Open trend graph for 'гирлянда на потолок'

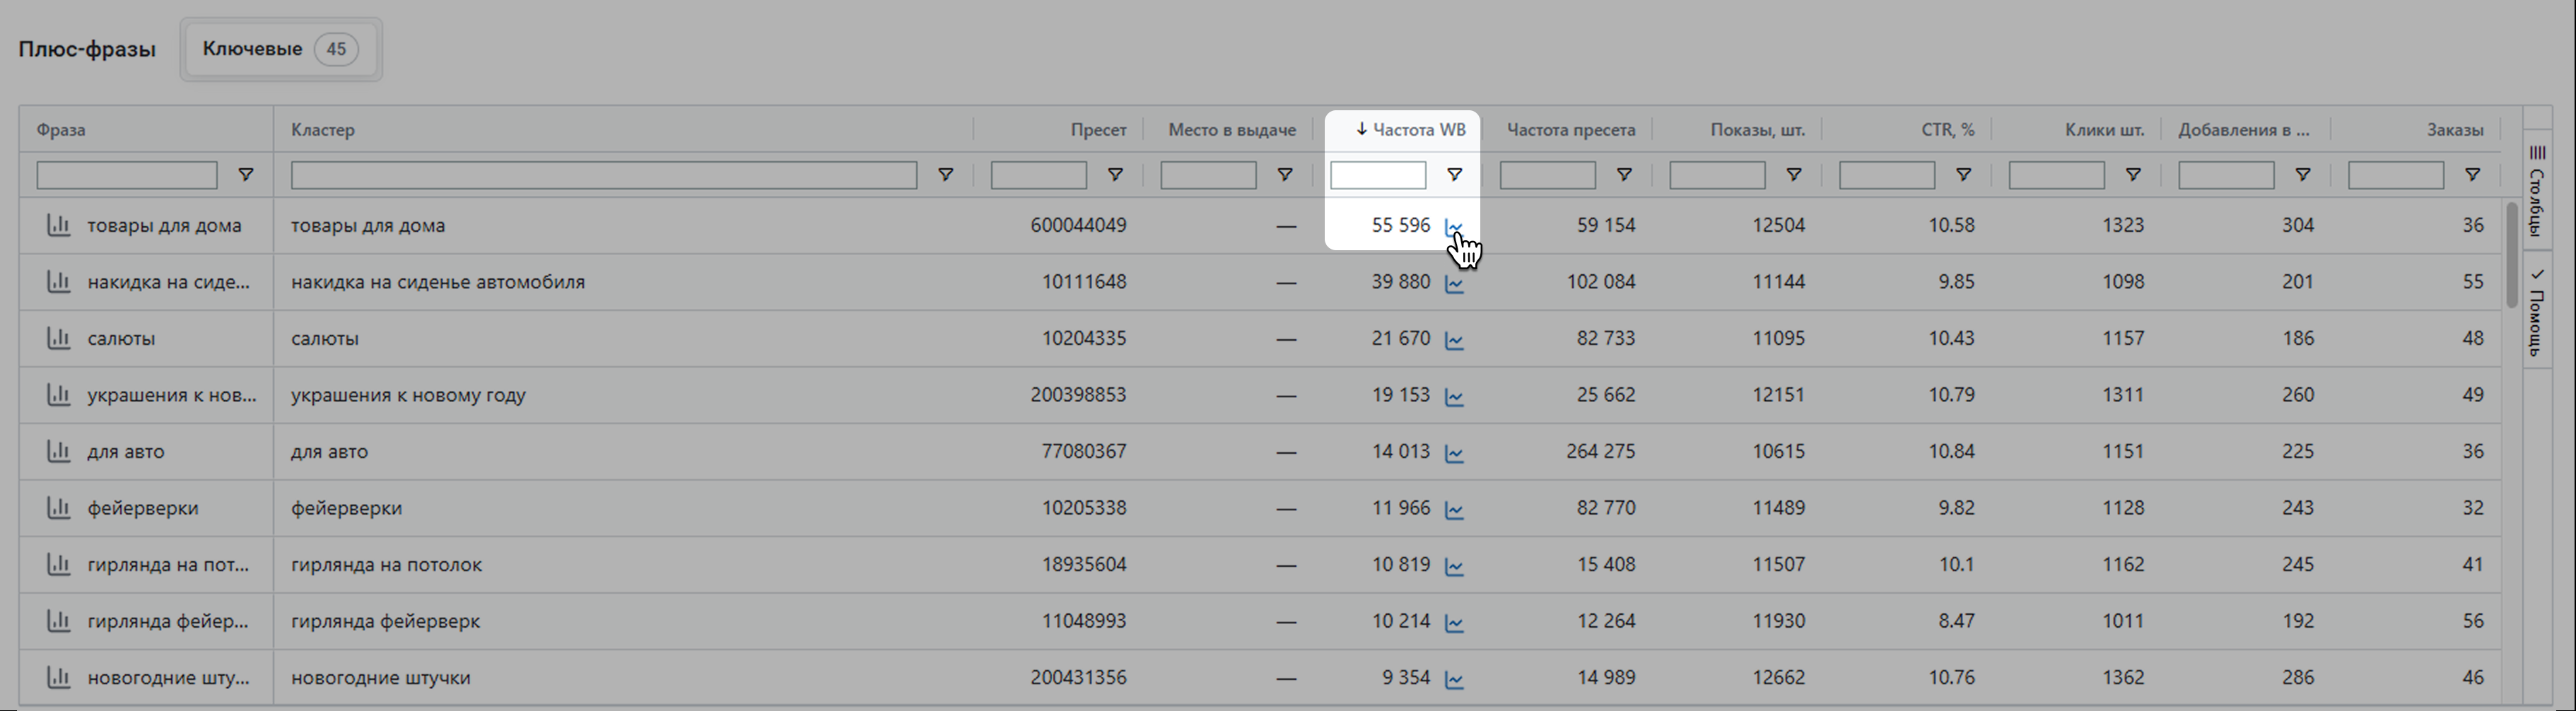pyautogui.click(x=1454, y=566)
